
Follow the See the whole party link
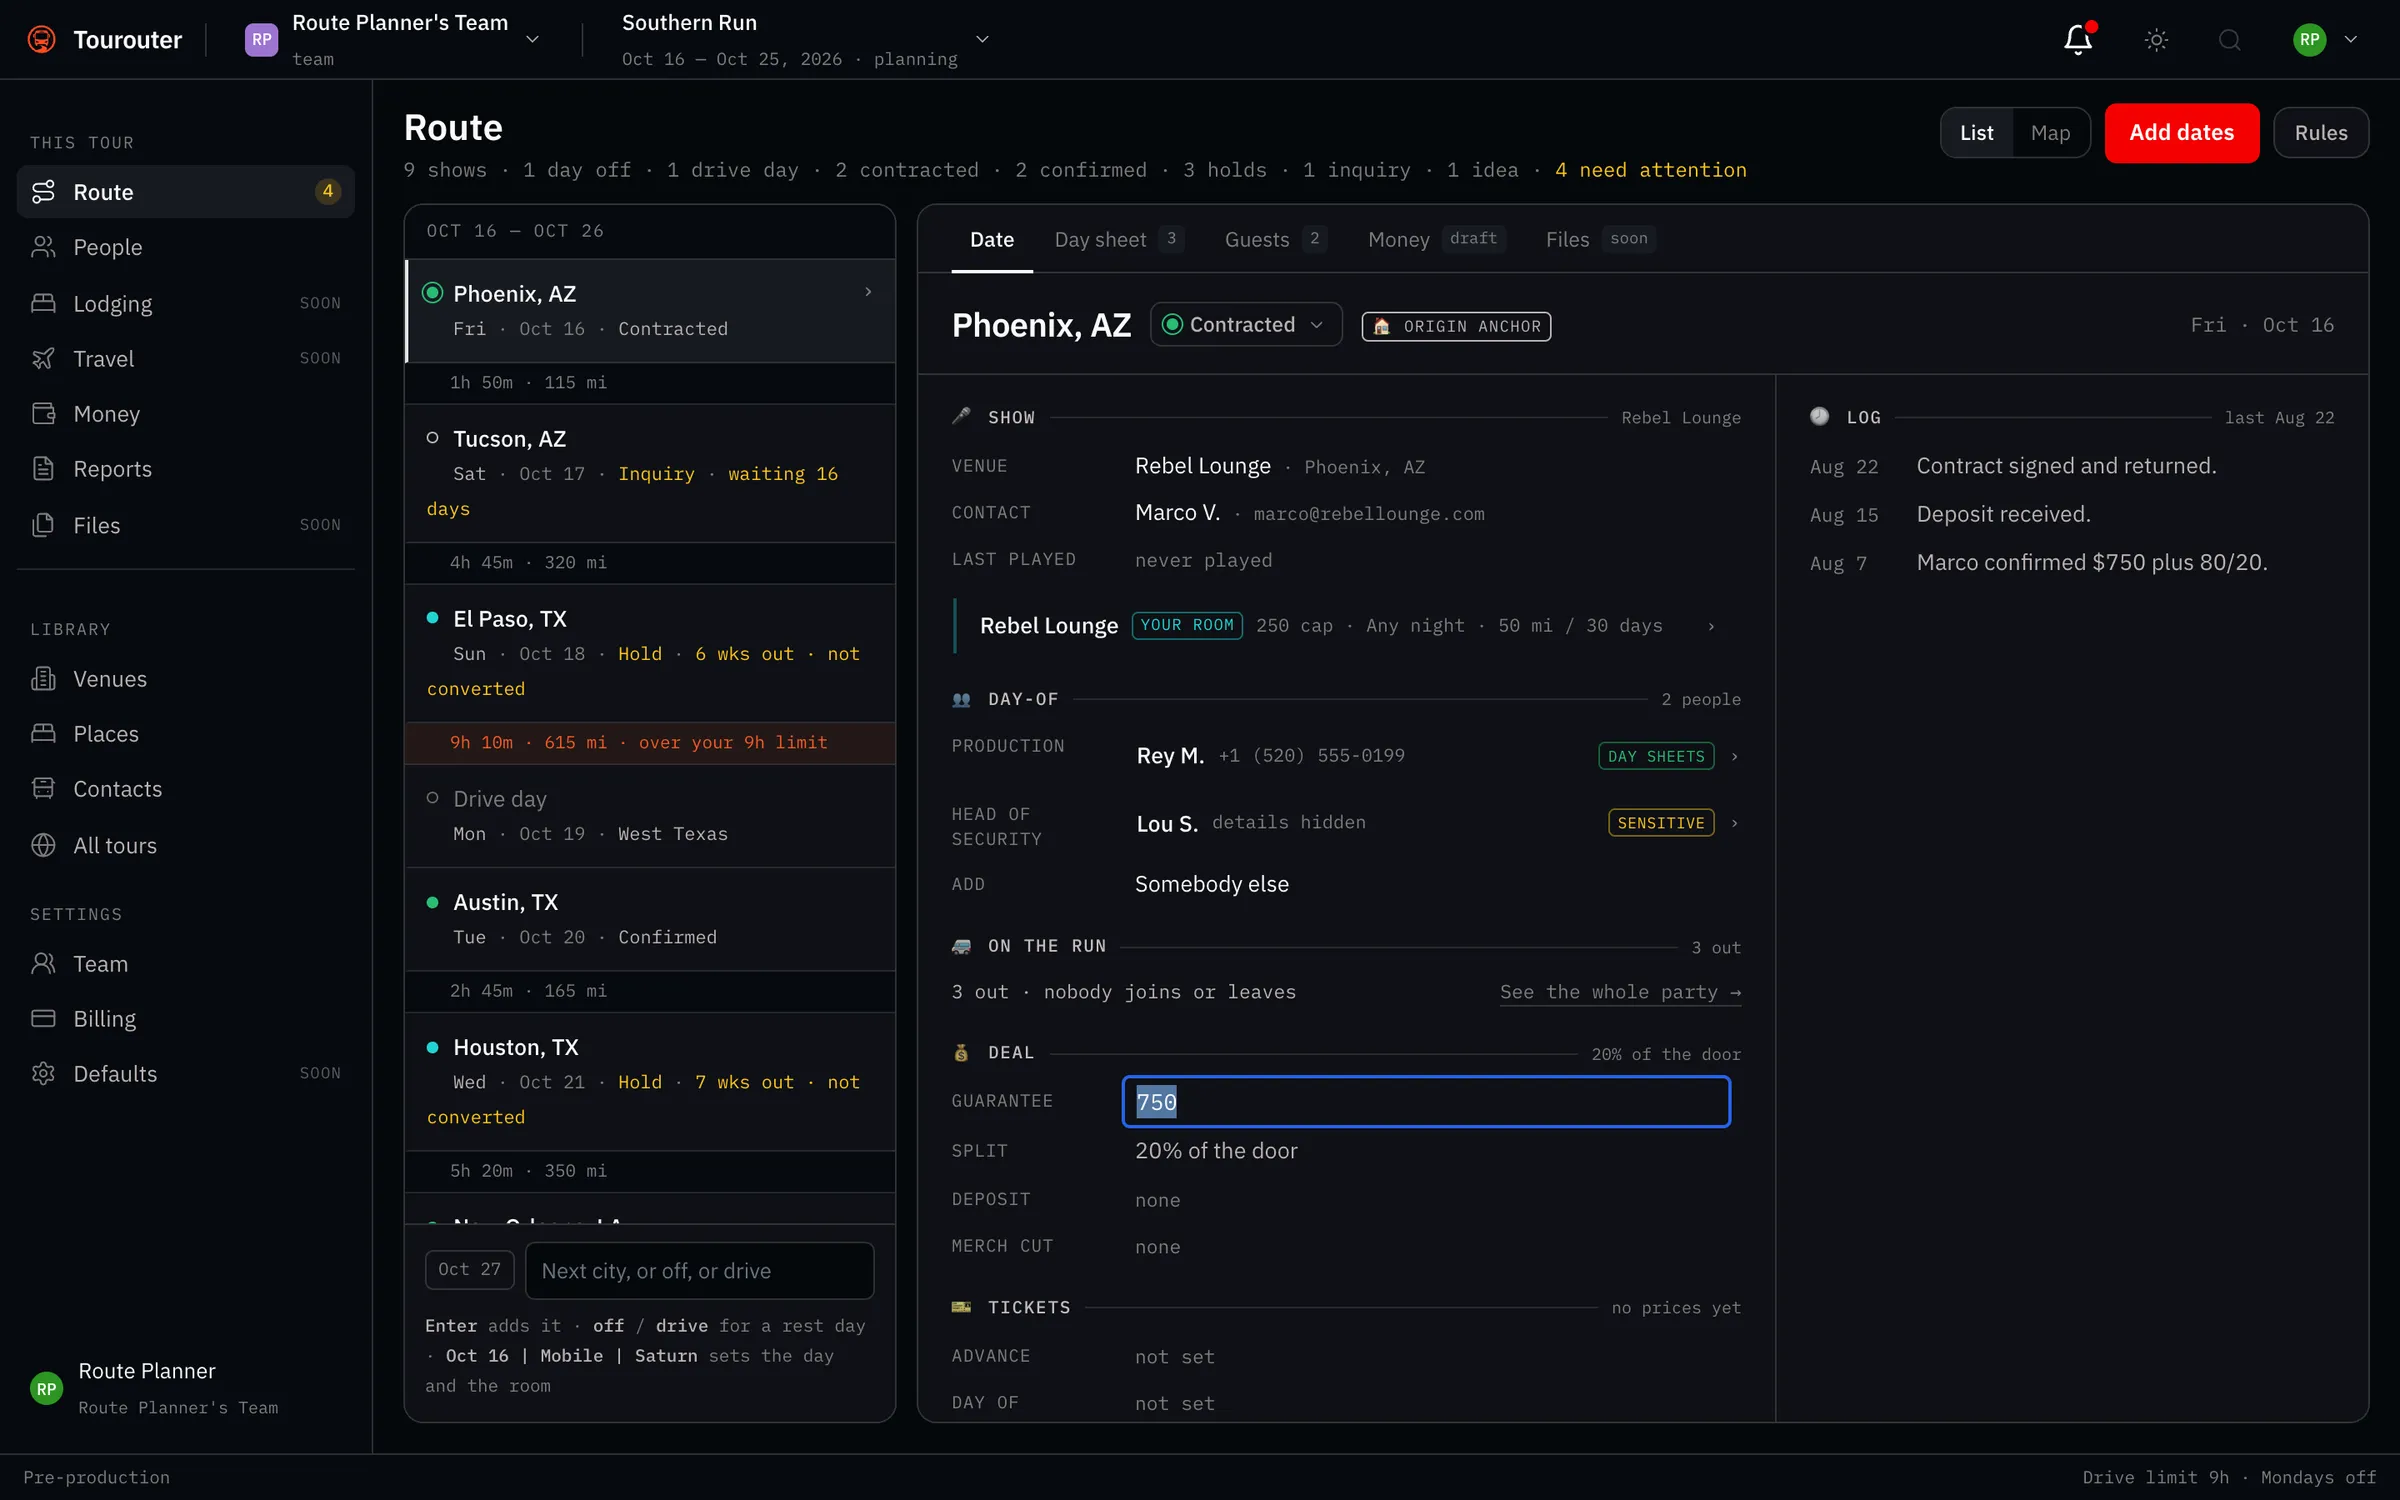tap(1620, 992)
